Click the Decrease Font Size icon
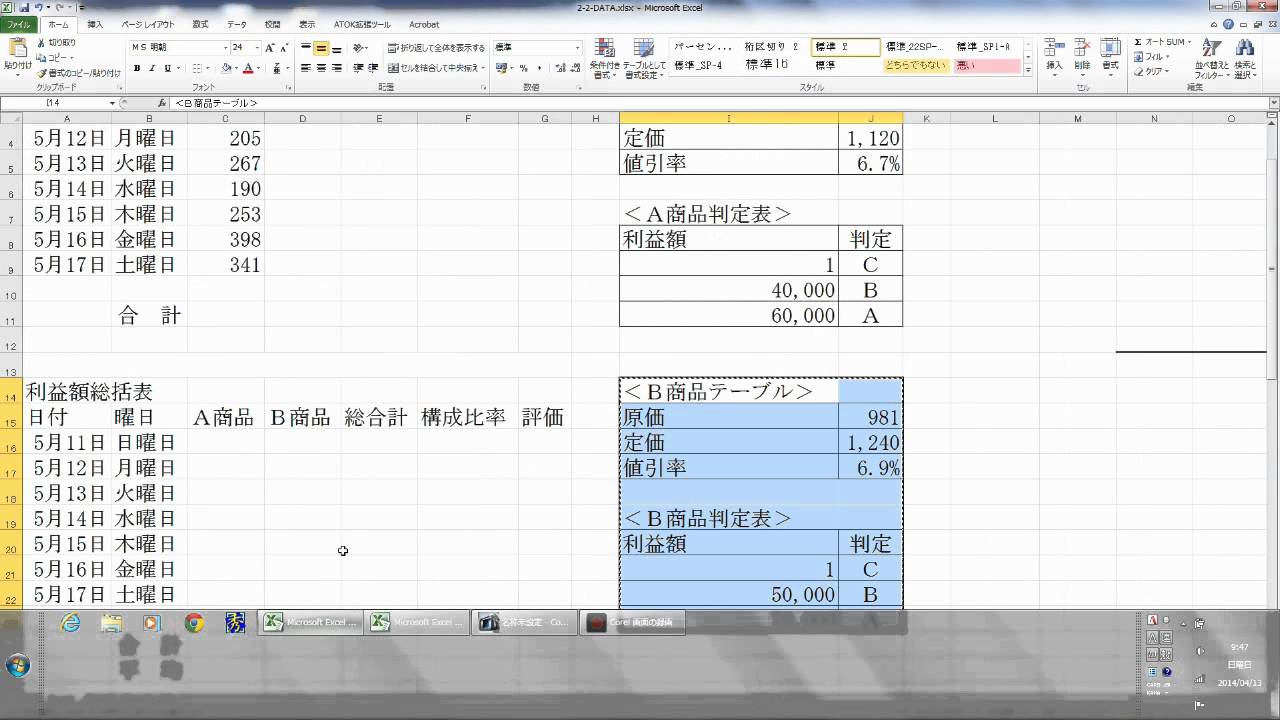 point(284,47)
